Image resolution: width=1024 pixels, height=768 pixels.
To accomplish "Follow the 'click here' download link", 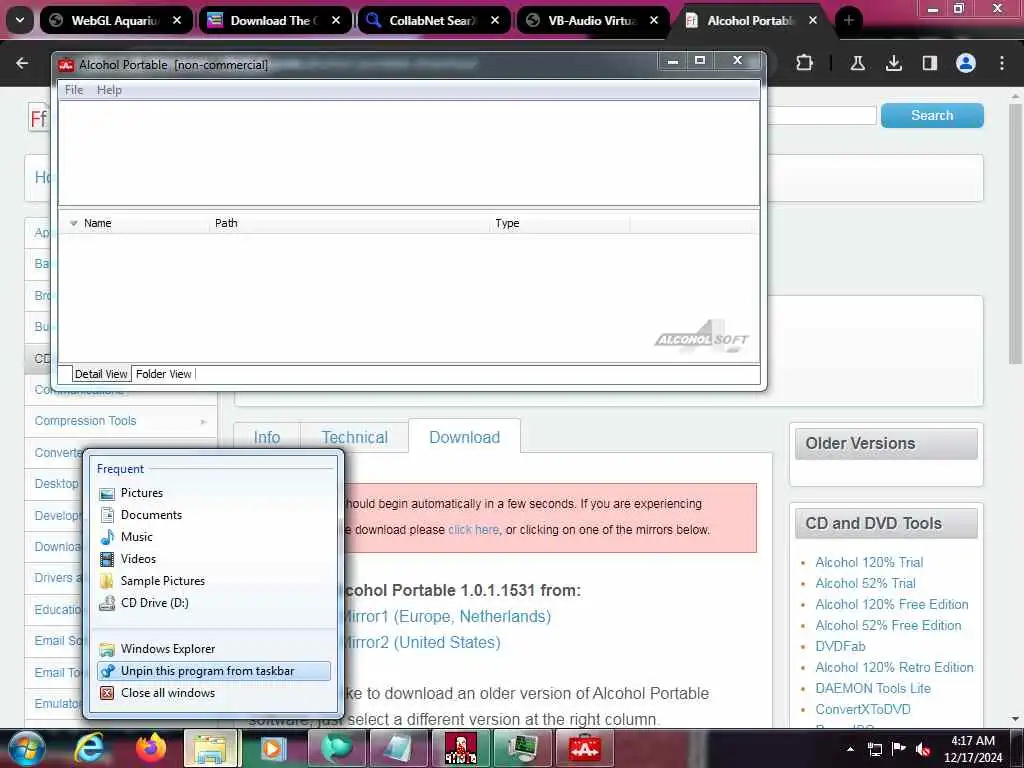I will click(473, 530).
